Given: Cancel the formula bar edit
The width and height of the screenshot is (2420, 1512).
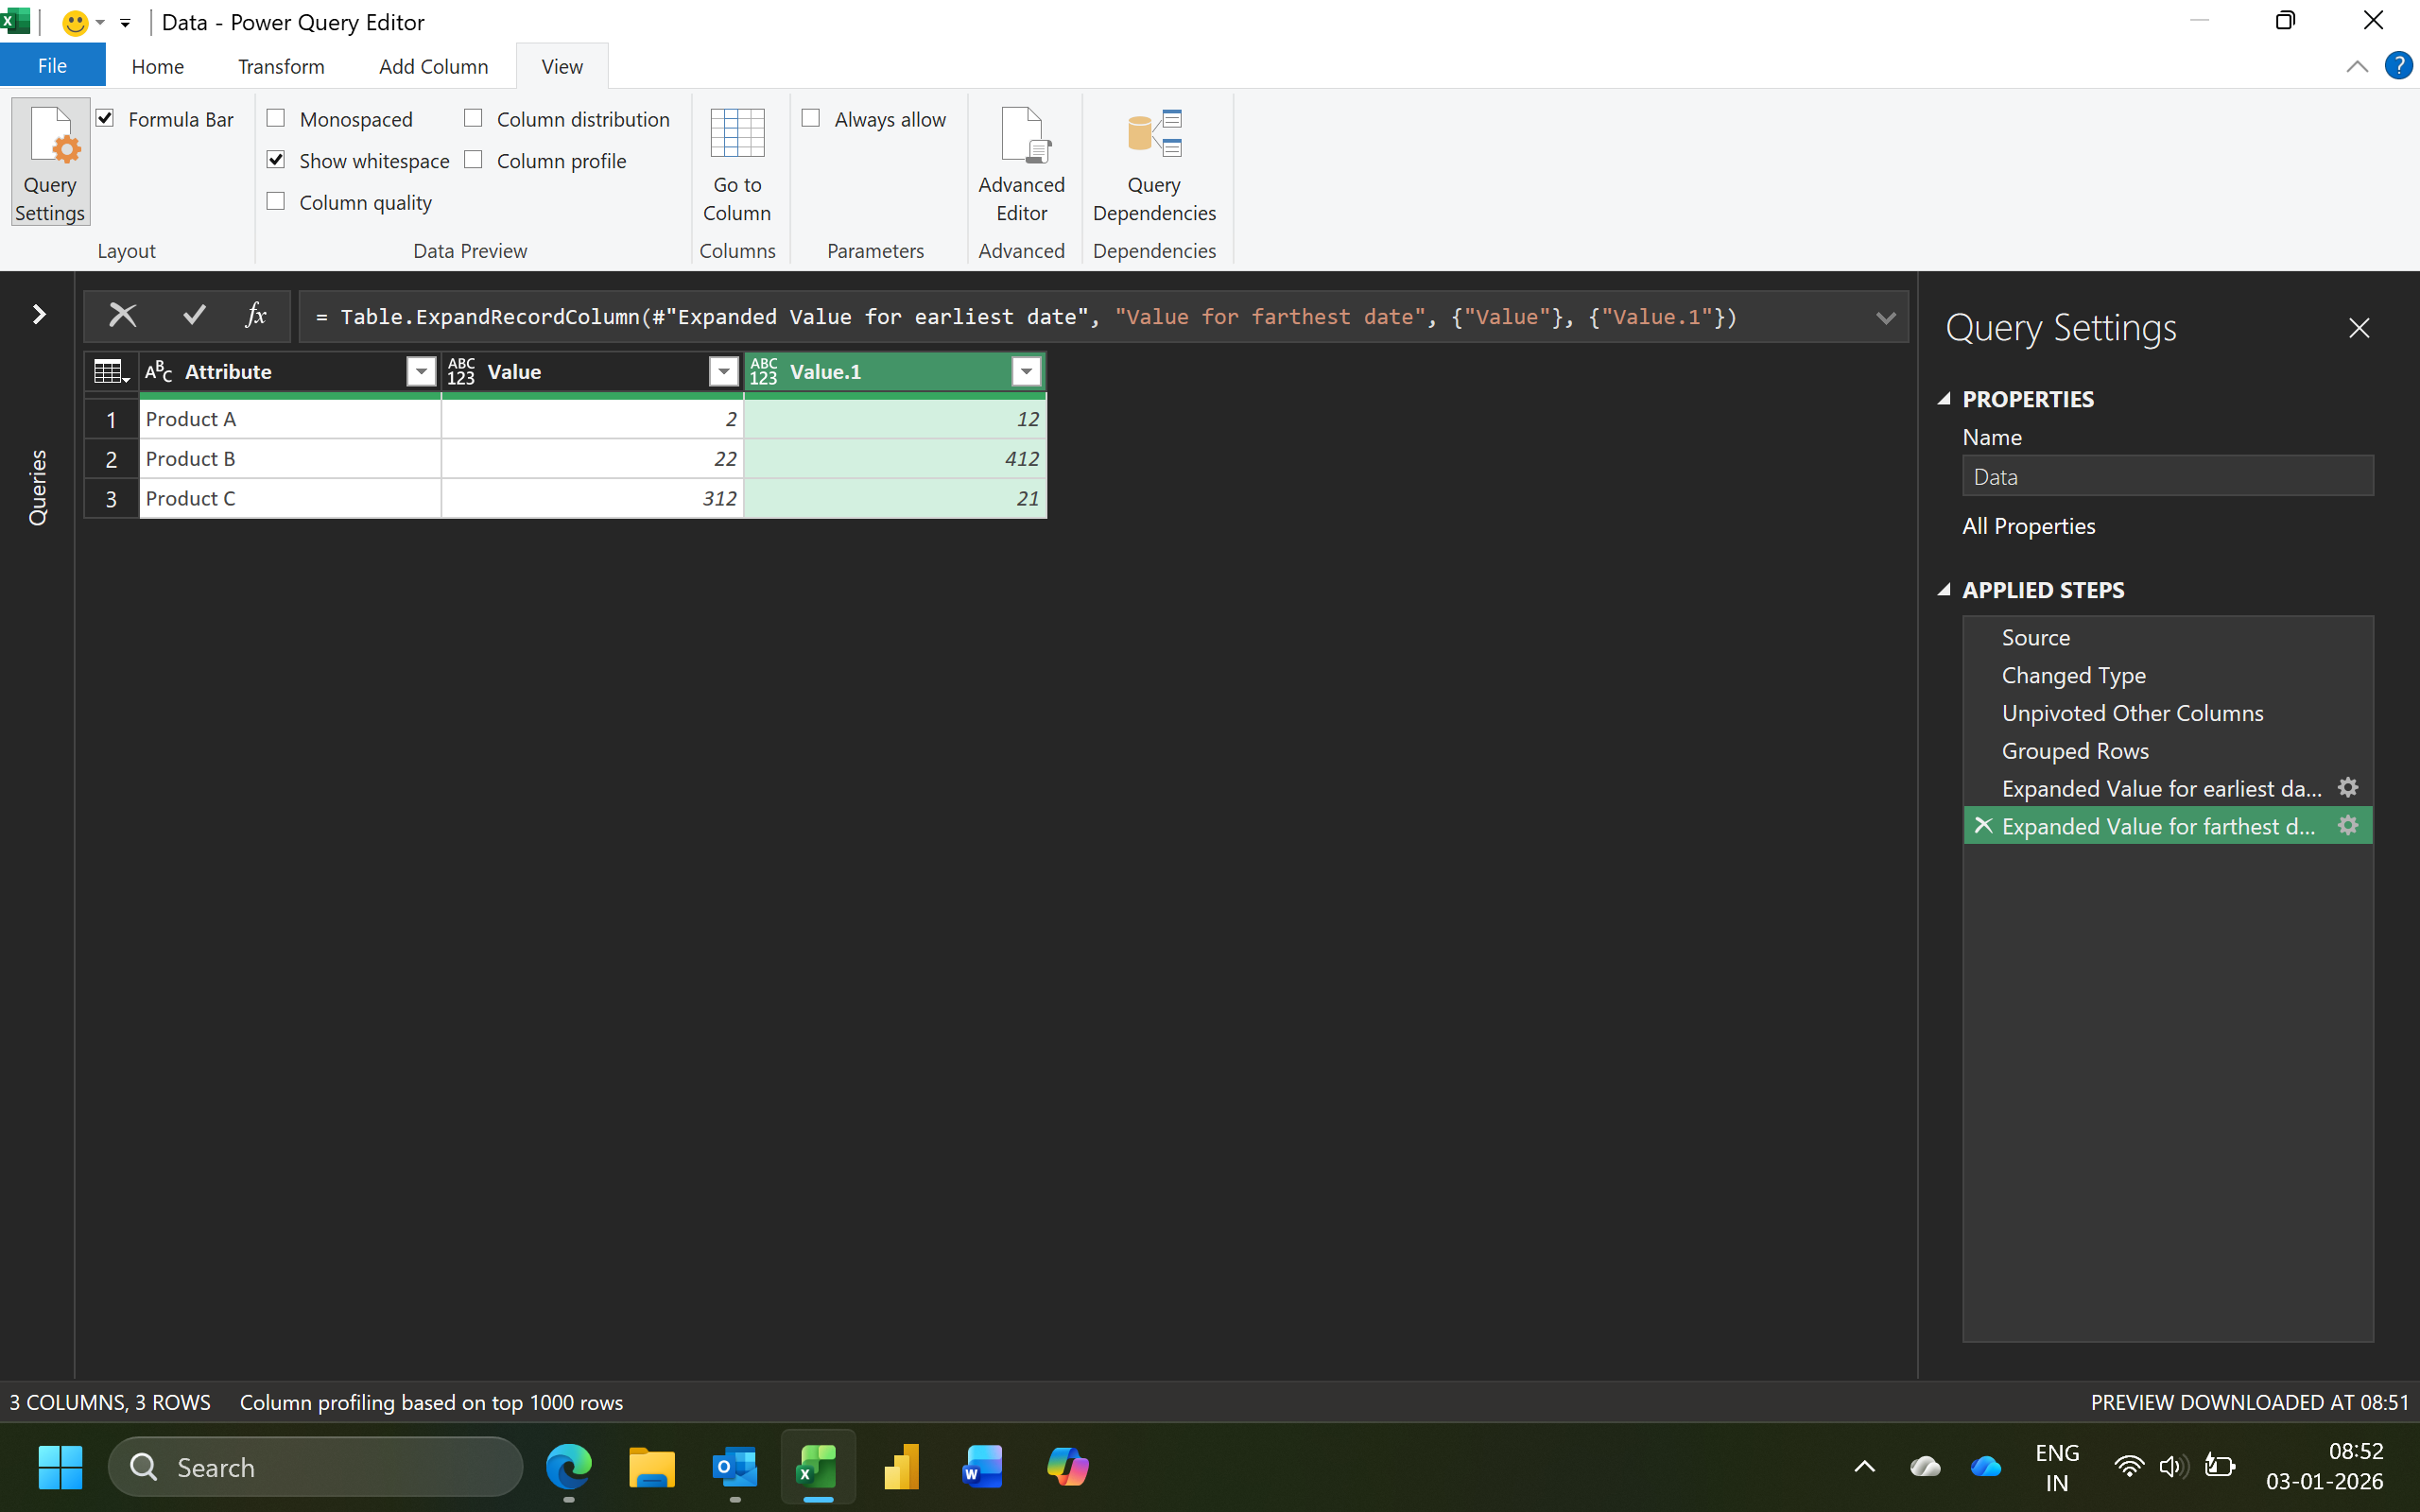Looking at the screenshot, I should coord(123,316).
